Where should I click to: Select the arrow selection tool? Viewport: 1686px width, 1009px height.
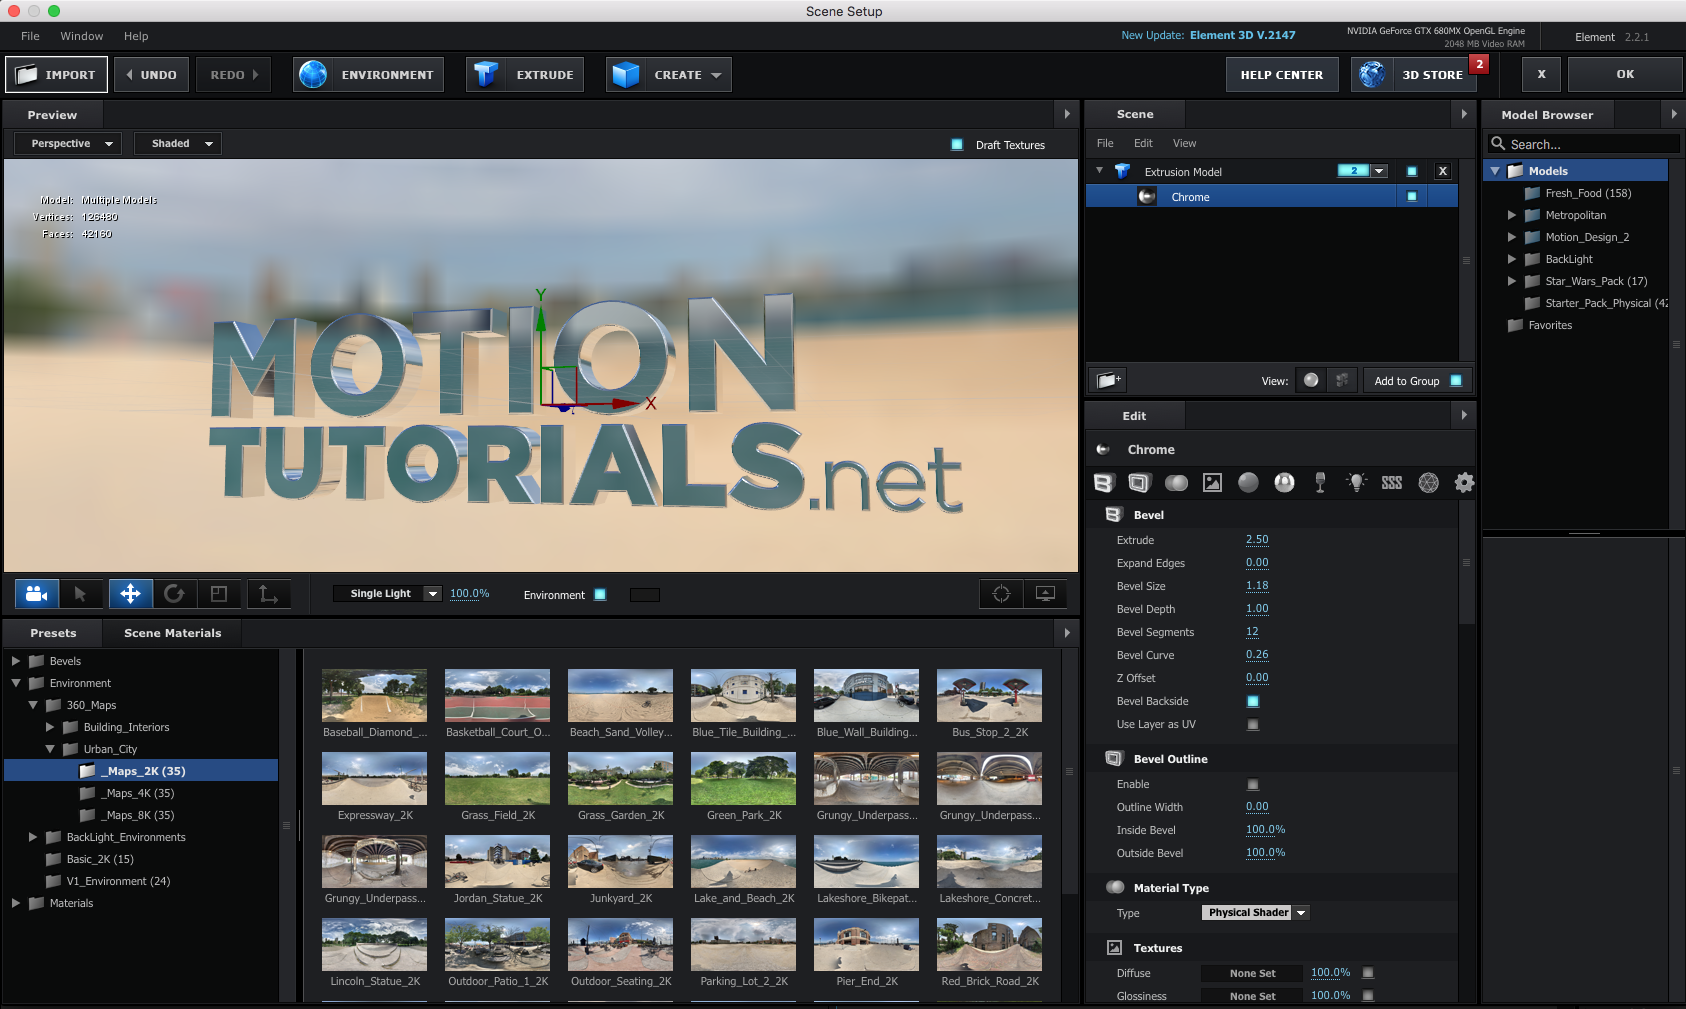point(80,594)
